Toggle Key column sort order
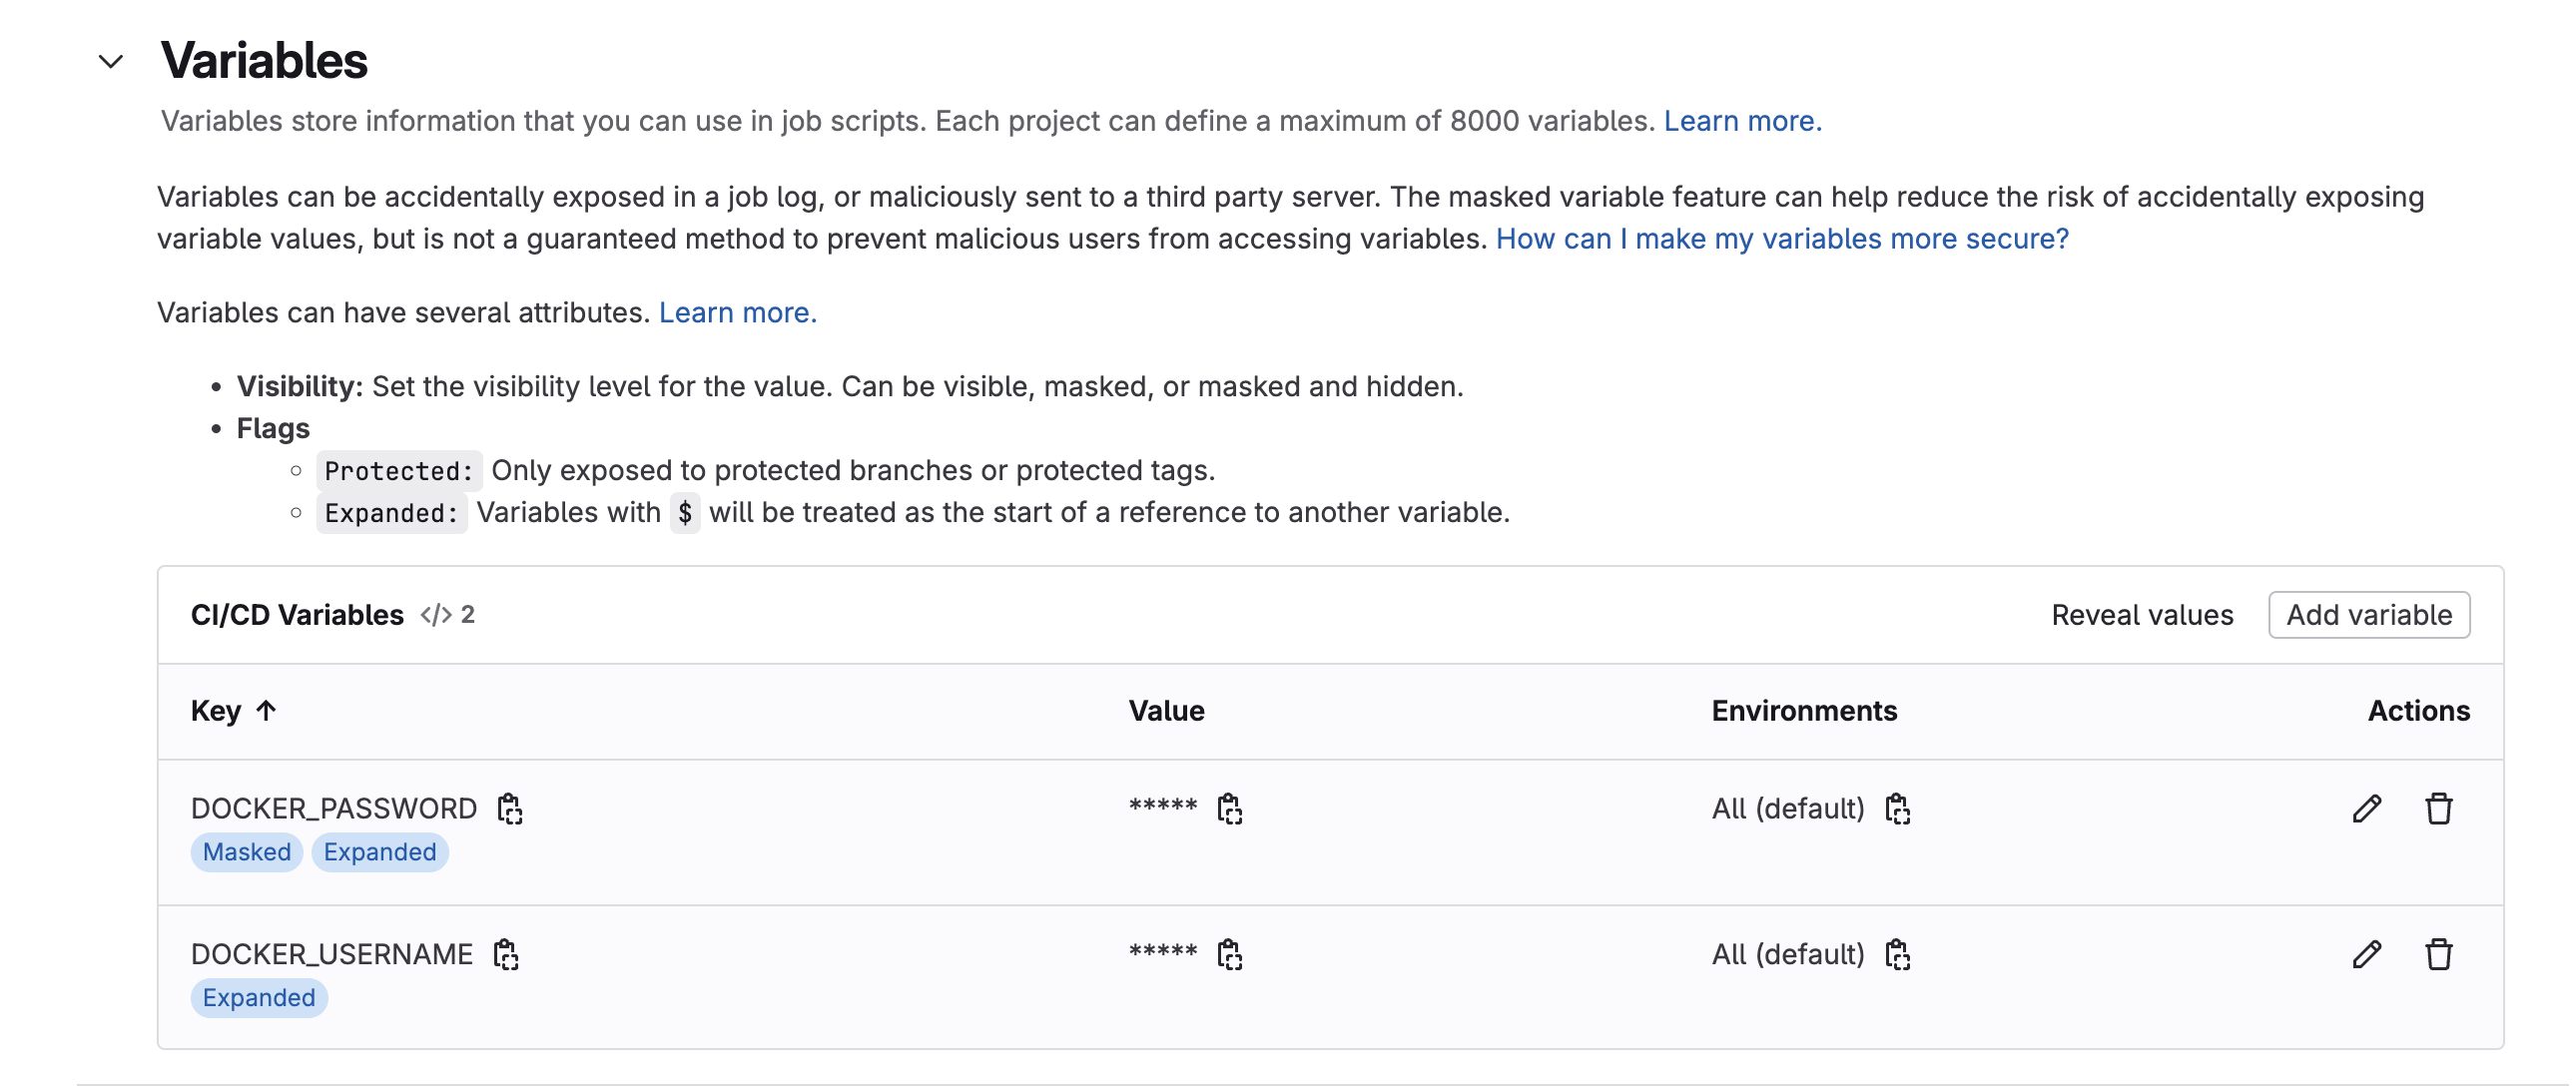Image resolution: width=2576 pixels, height=1092 pixels. pyautogui.click(x=234, y=710)
